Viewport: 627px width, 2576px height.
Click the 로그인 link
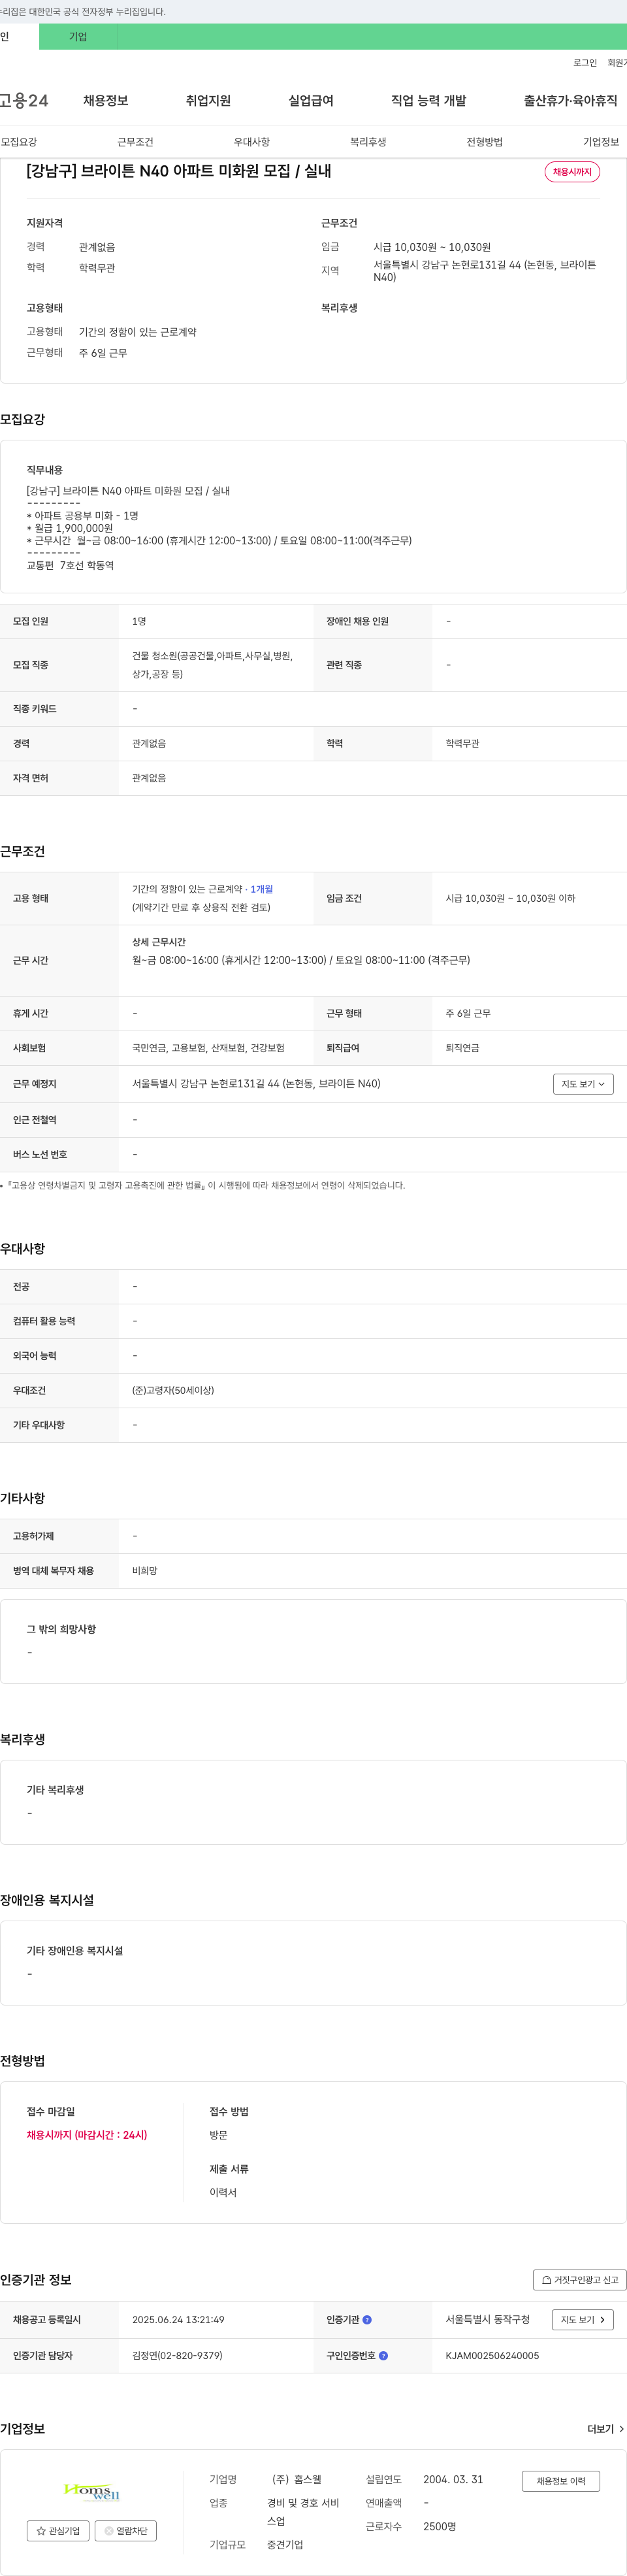(585, 63)
